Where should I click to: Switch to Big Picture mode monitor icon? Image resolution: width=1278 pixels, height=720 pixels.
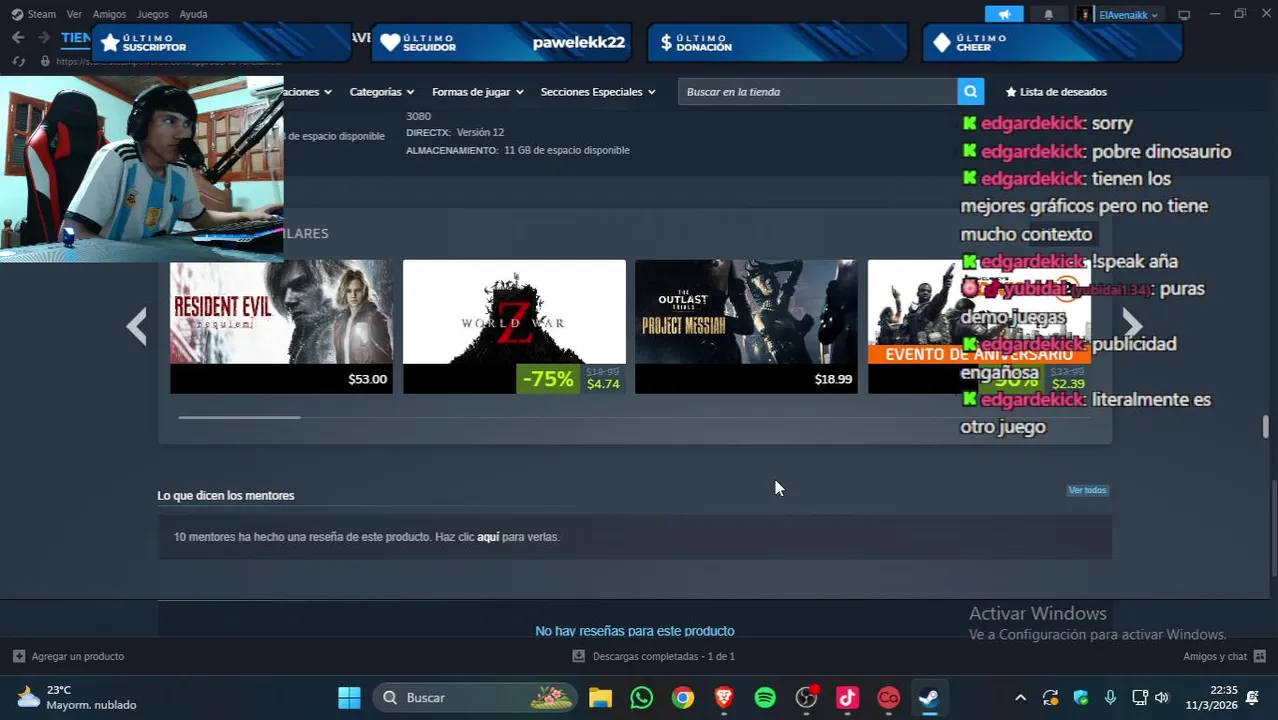(x=1184, y=14)
